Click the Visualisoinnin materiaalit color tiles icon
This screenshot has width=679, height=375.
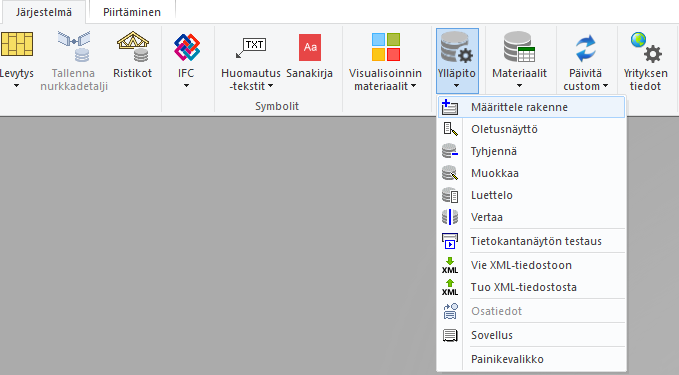pyautogui.click(x=385, y=47)
